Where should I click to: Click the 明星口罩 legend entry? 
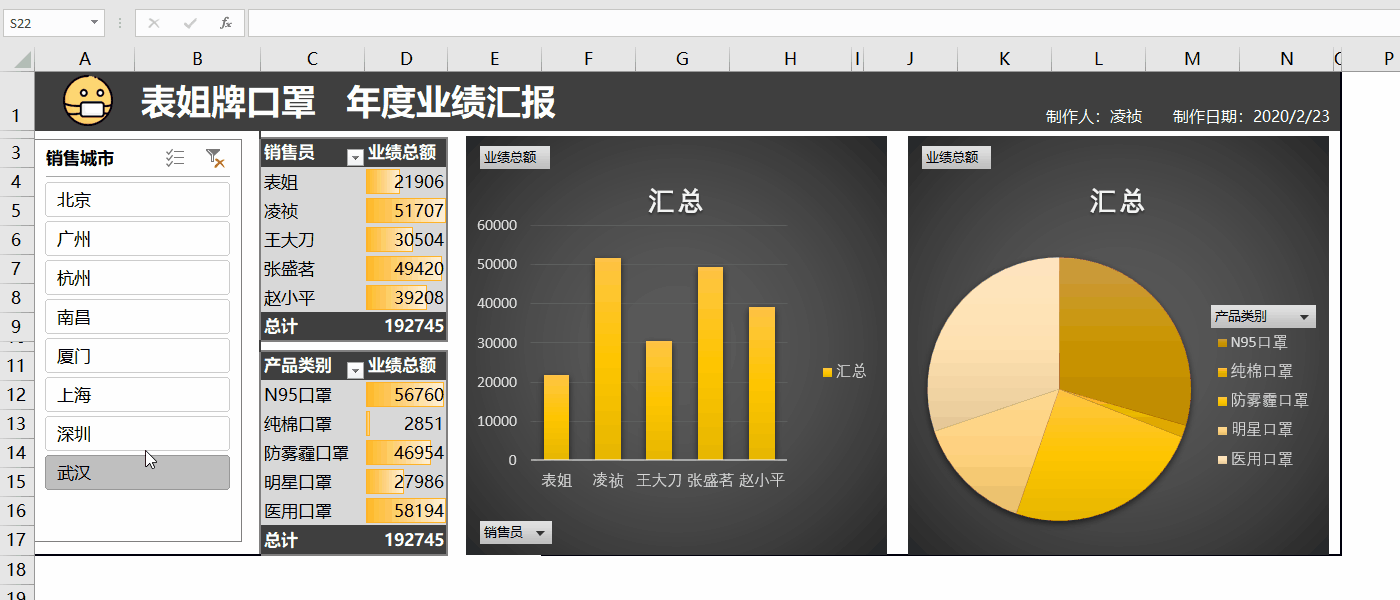[1255, 429]
